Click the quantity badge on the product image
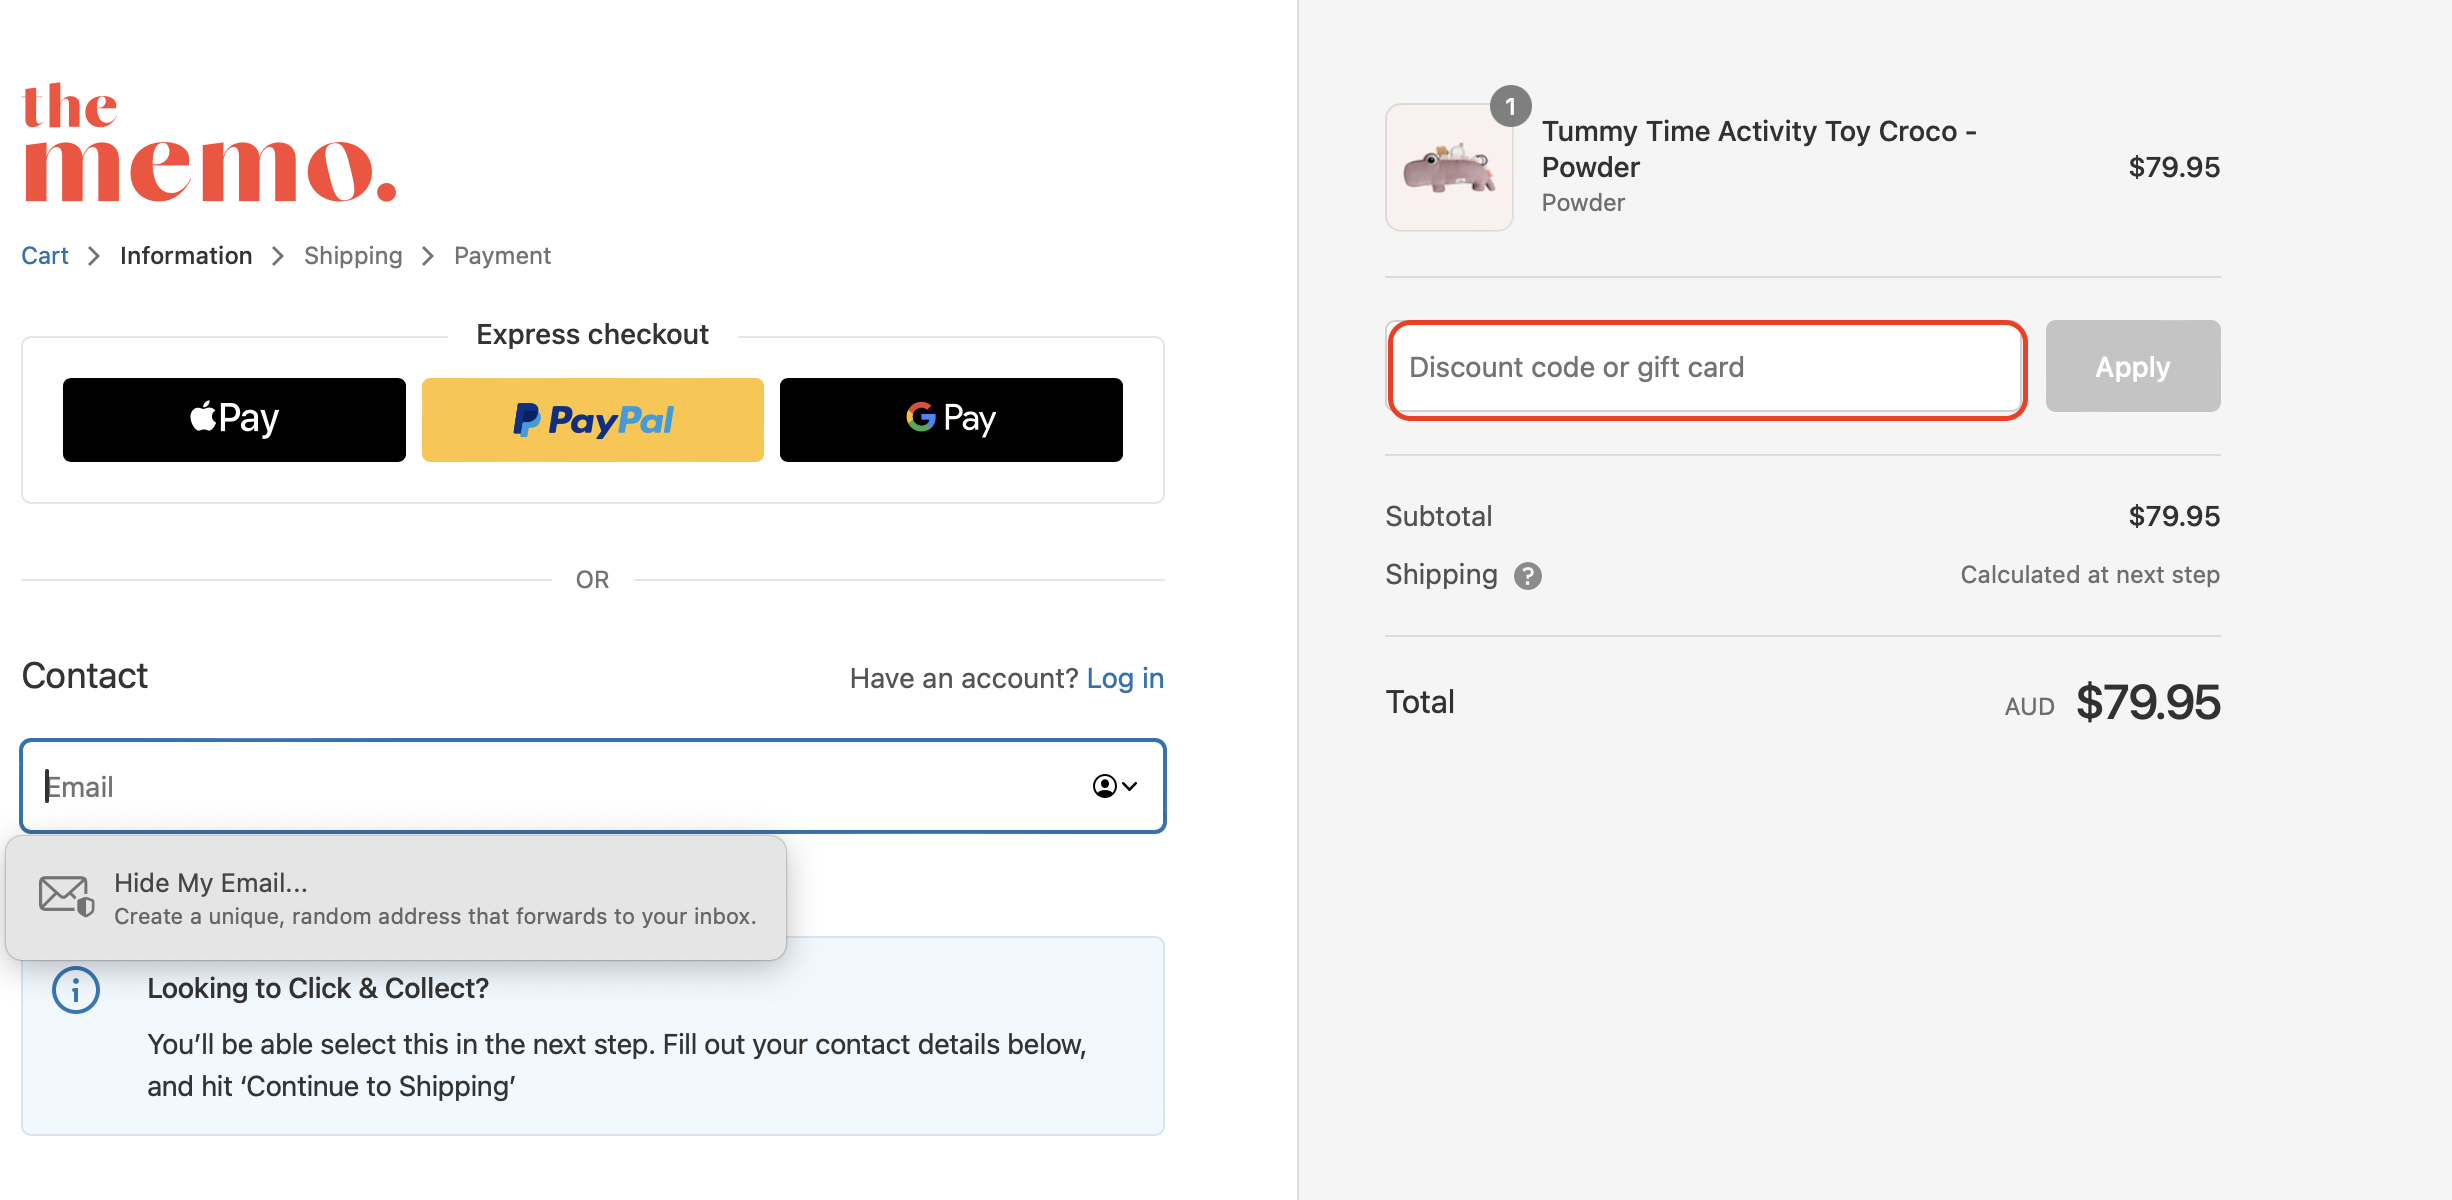2452x1200 pixels. [1510, 106]
